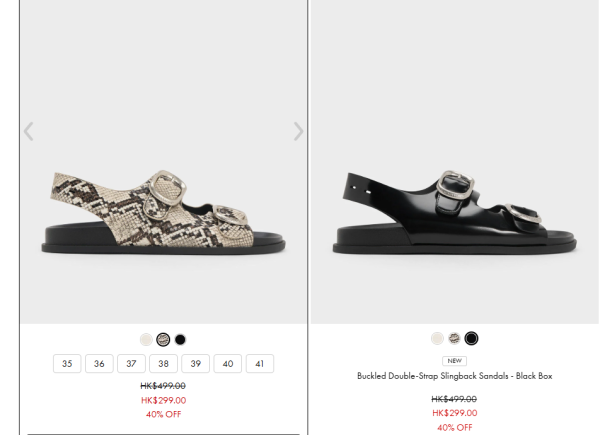Select size 36

coord(99,364)
